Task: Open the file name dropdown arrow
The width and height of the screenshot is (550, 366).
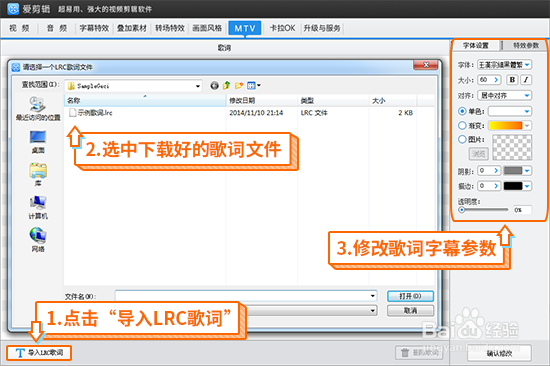Action: [372, 296]
